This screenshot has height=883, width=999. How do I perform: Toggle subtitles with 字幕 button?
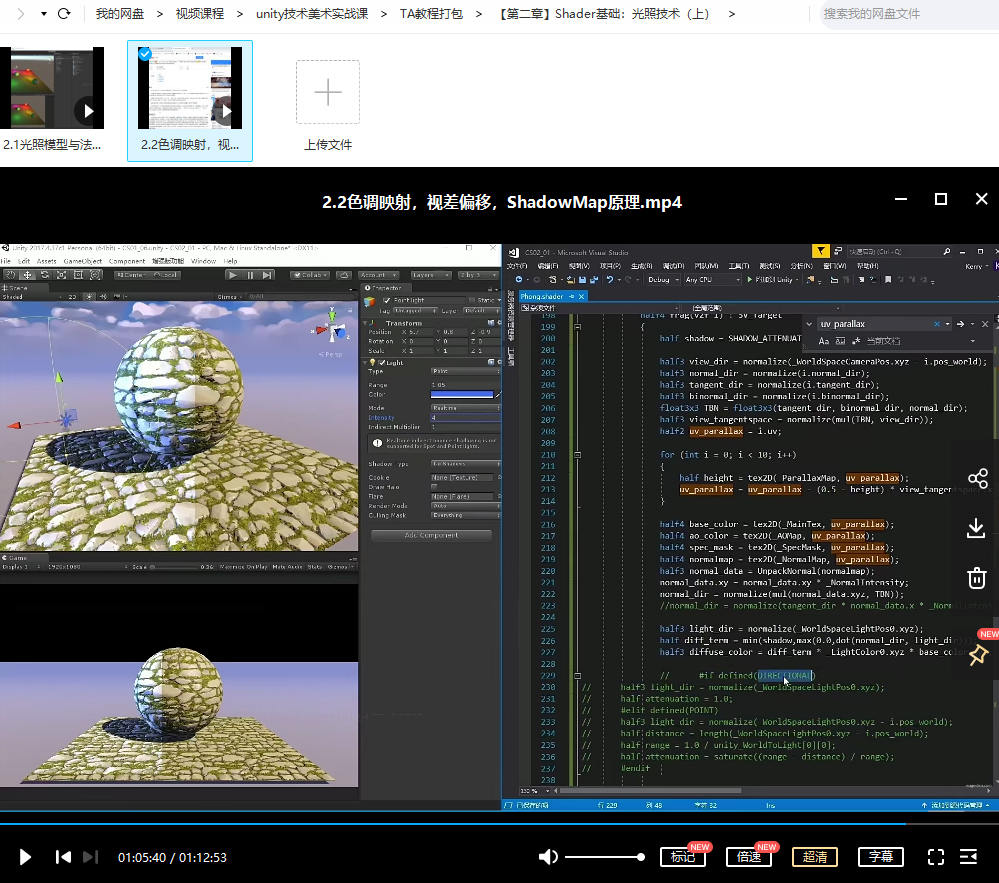pos(881,857)
